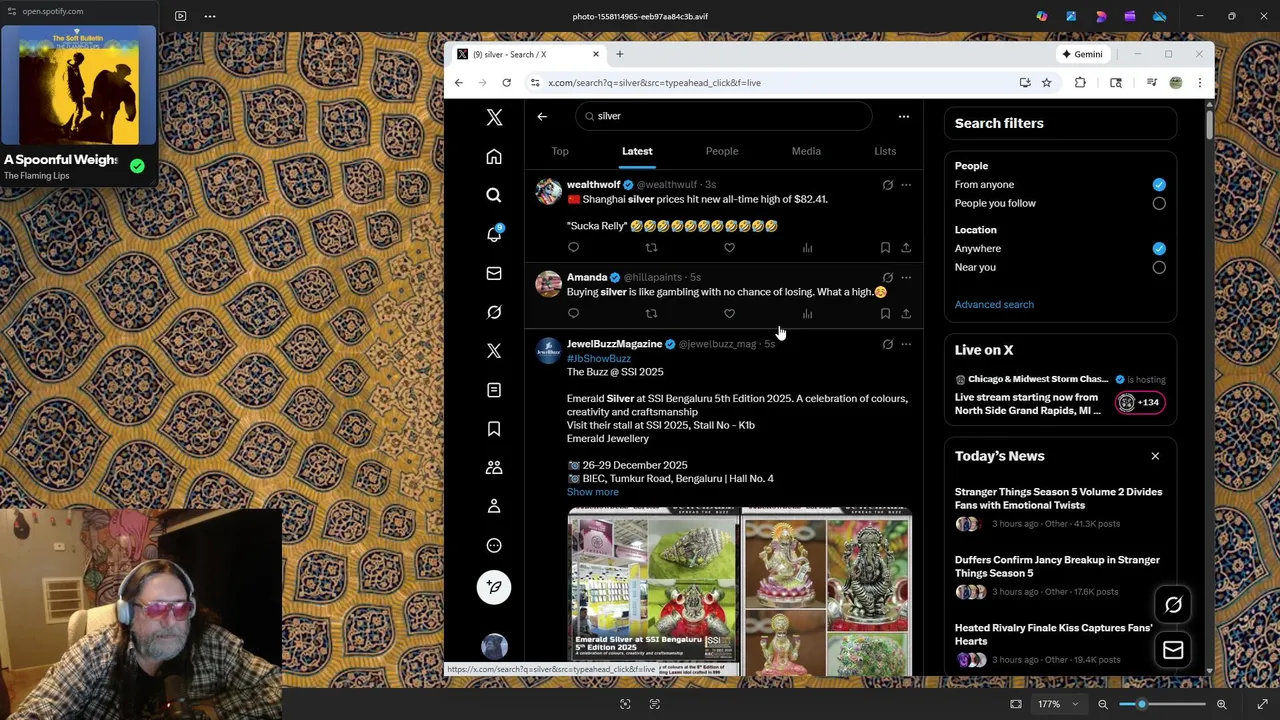Open more options on wealthwolf's post

[x=906, y=185]
